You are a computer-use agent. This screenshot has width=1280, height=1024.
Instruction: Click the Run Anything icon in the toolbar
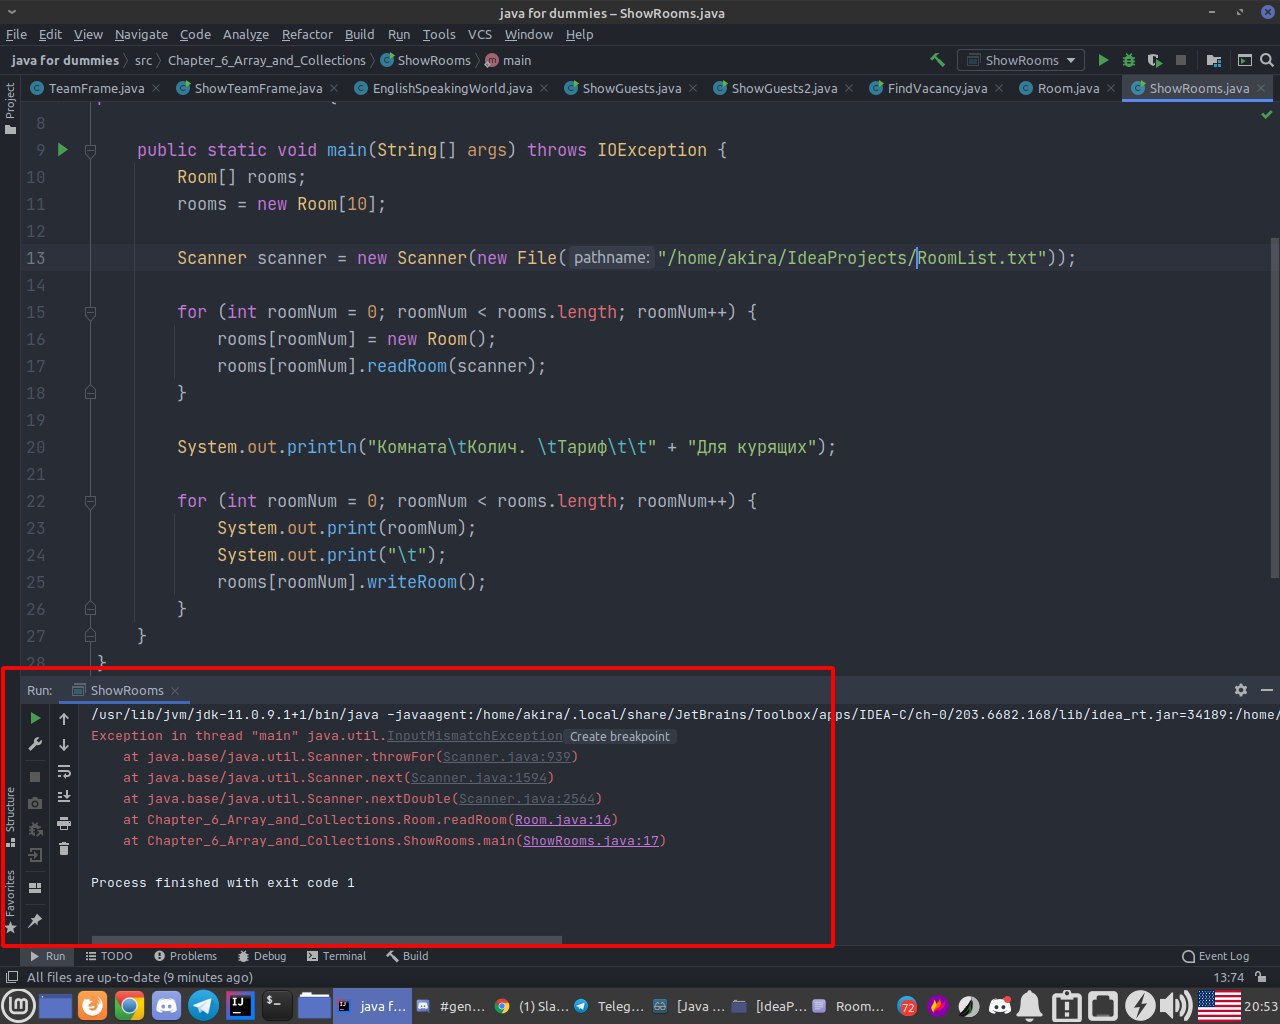click(x=1245, y=60)
